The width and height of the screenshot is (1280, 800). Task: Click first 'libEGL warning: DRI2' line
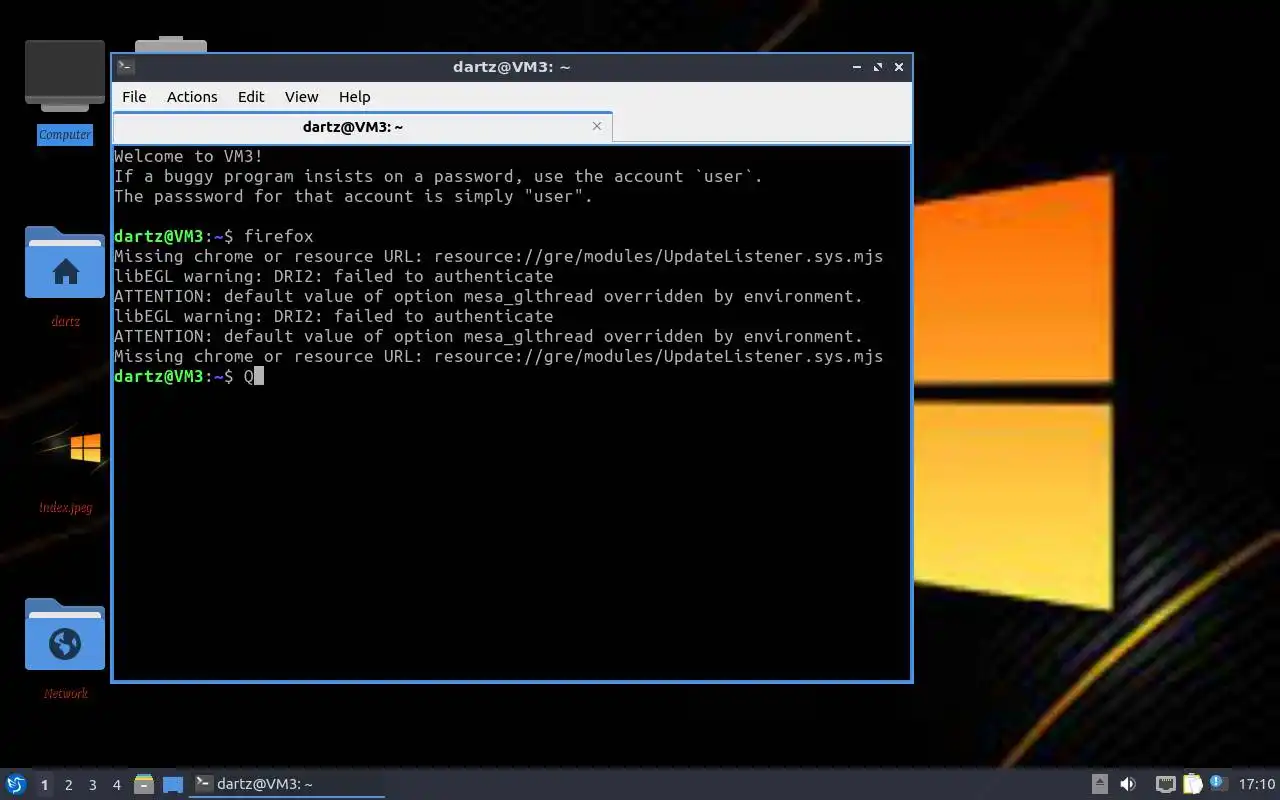(x=334, y=276)
